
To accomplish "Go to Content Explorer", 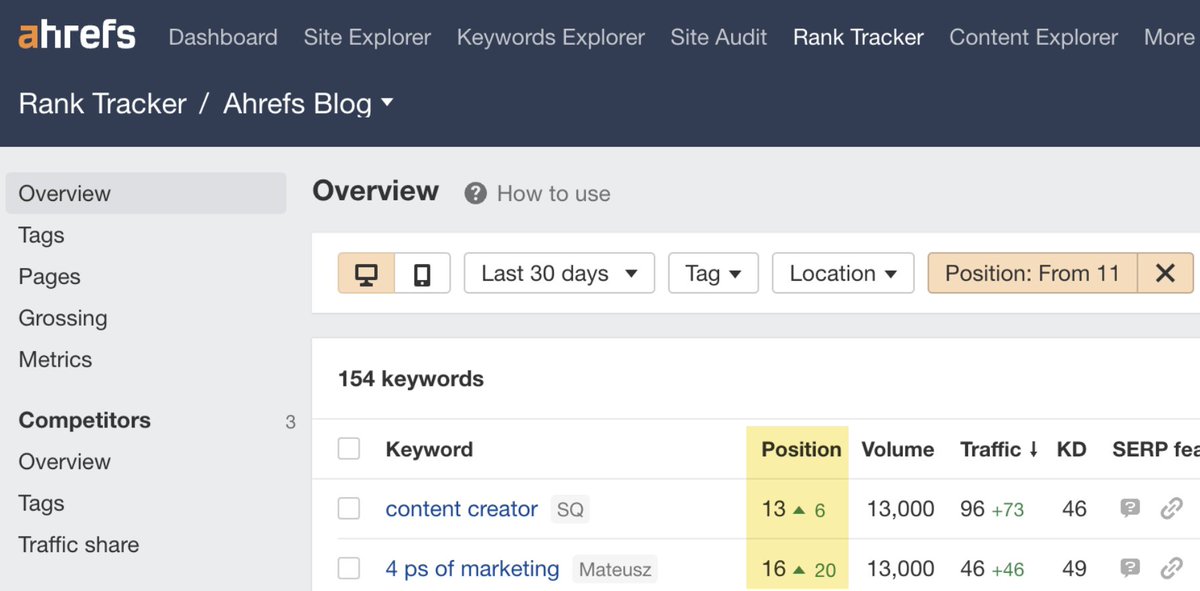I will 1033,37.
